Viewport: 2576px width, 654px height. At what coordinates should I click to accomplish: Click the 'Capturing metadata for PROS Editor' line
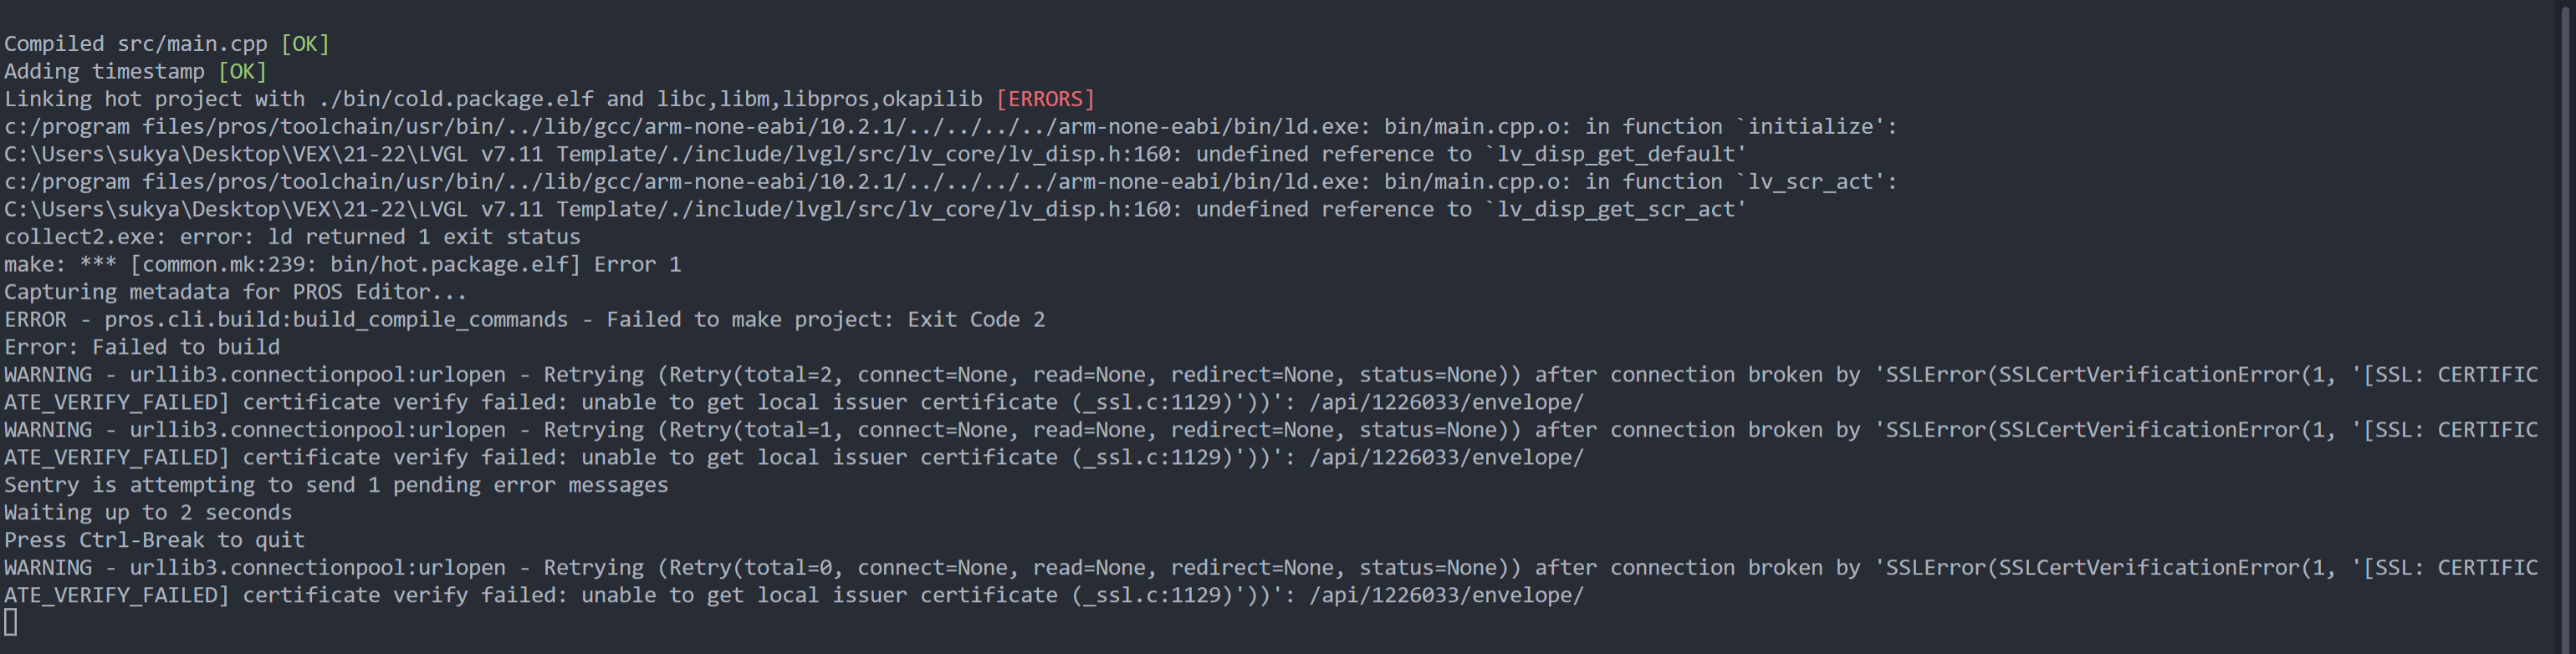(235, 292)
